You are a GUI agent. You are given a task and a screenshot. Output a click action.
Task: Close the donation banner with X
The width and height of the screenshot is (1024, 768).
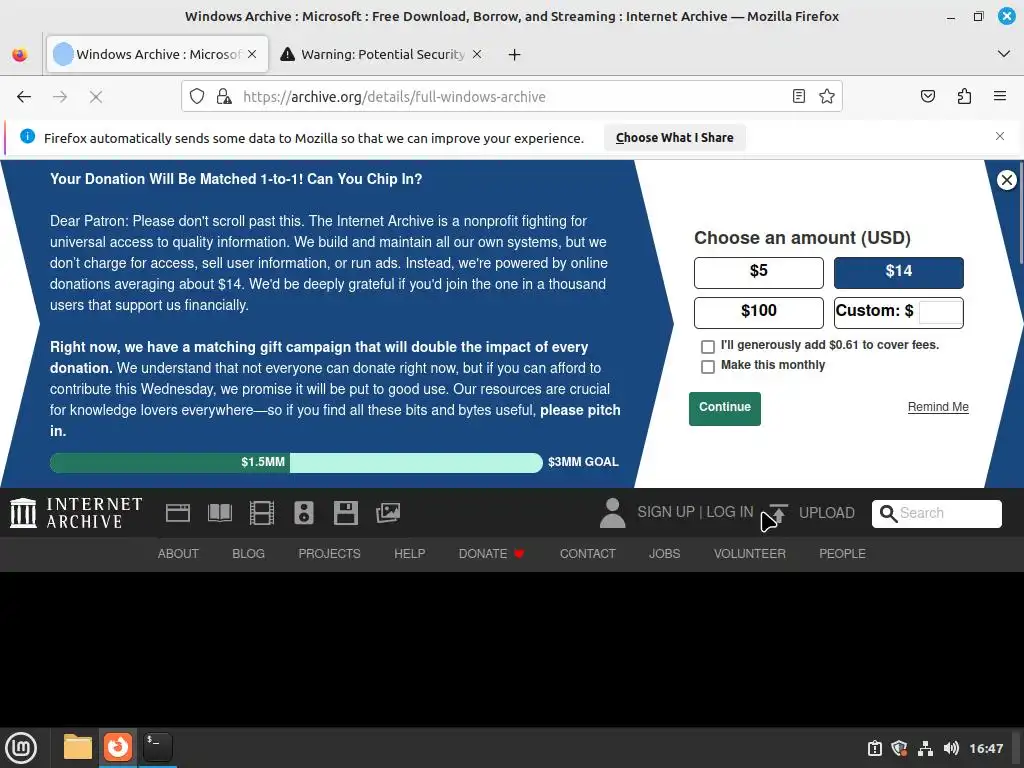click(1006, 180)
